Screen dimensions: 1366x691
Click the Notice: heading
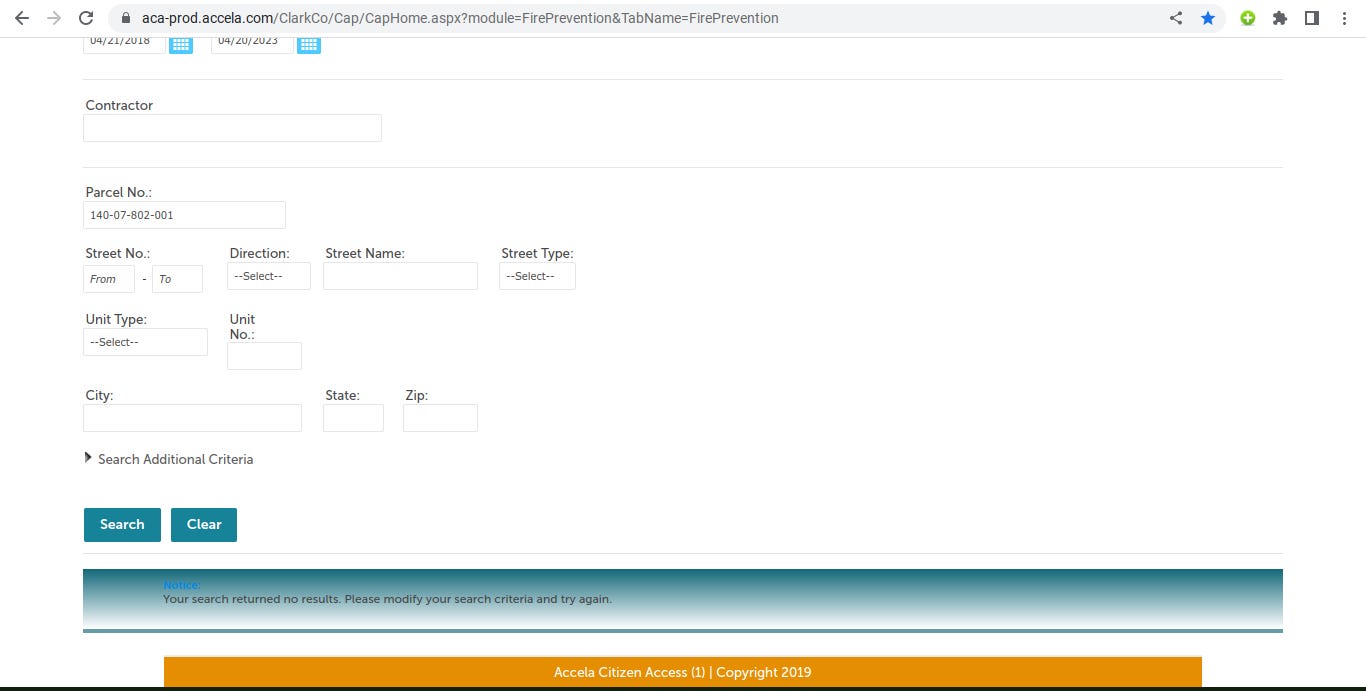coord(182,585)
